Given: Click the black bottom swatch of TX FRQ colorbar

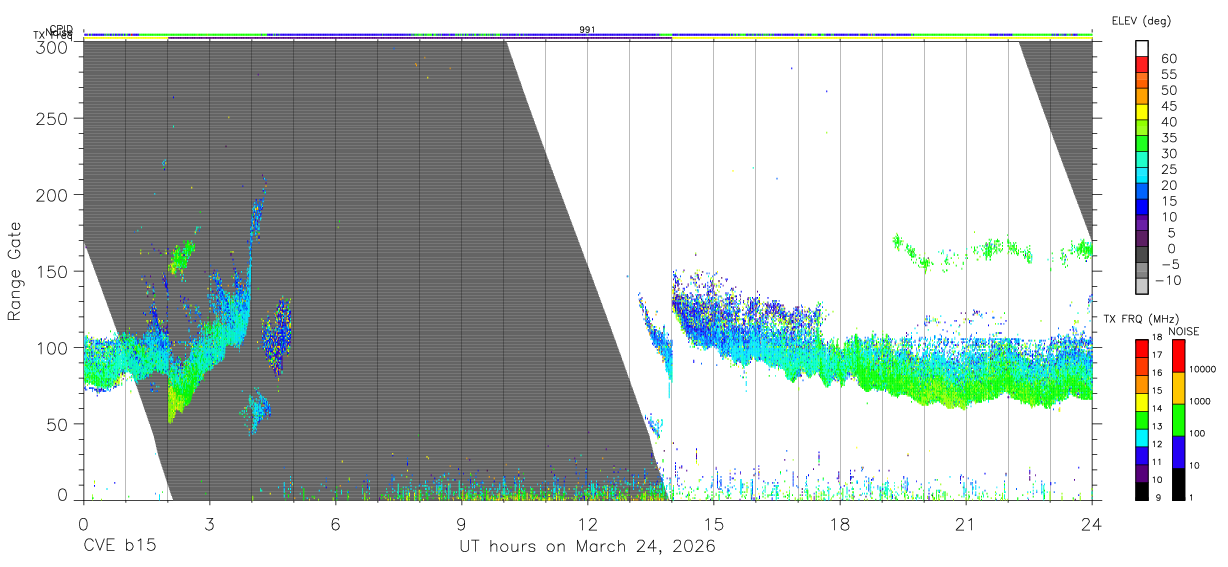Looking at the screenshot, I should point(1141,489).
